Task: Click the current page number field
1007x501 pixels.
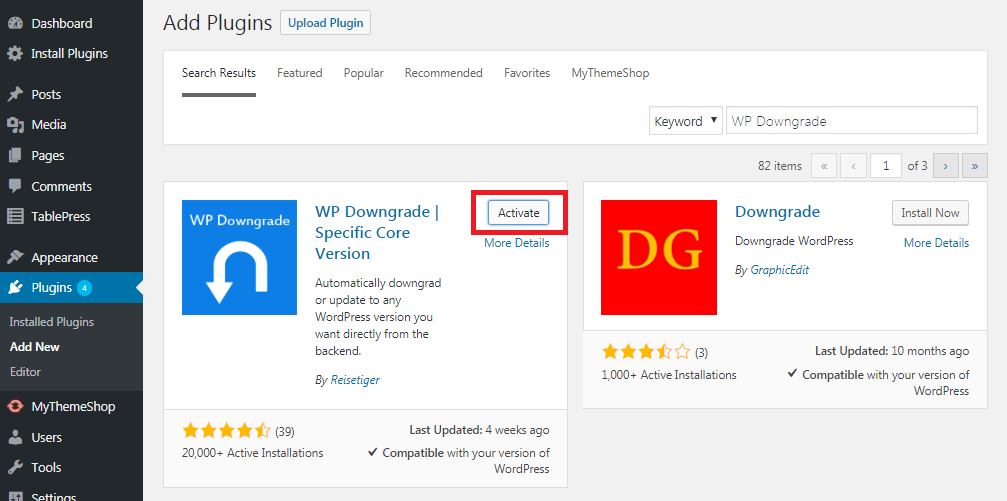Action: 886,166
